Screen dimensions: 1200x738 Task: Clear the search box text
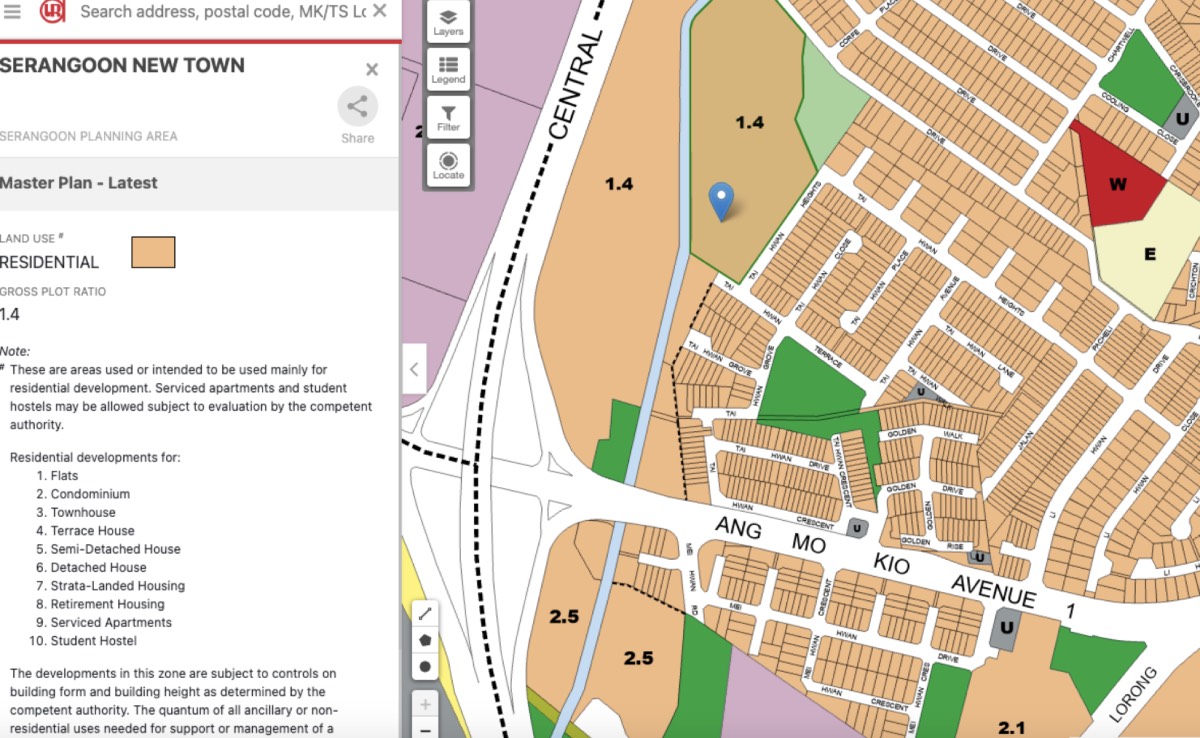pyautogui.click(x=380, y=12)
